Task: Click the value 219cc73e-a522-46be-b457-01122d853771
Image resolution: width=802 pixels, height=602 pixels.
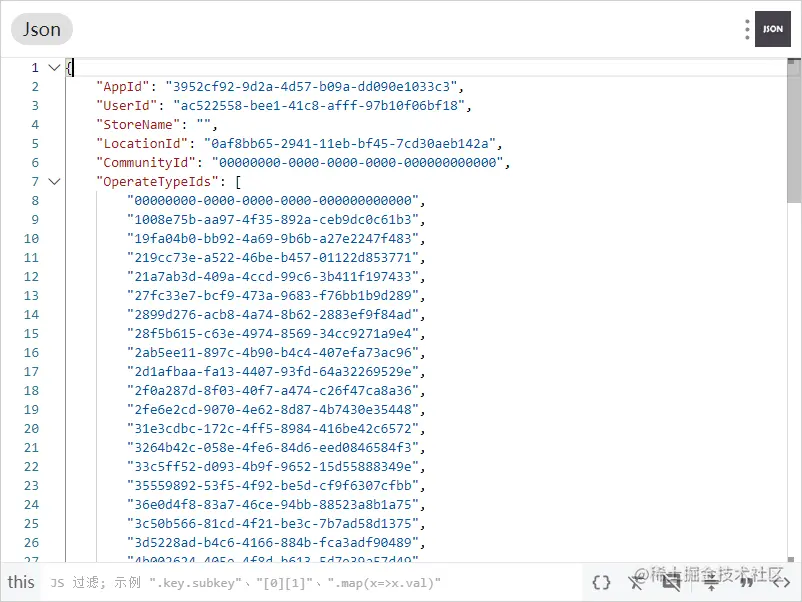Action: (x=273, y=257)
